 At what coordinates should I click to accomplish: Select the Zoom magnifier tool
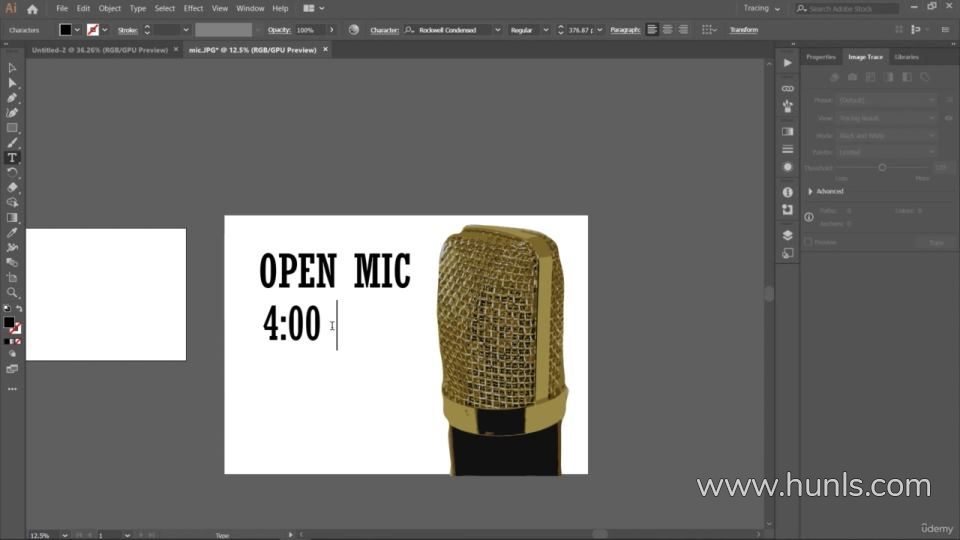tap(12, 293)
